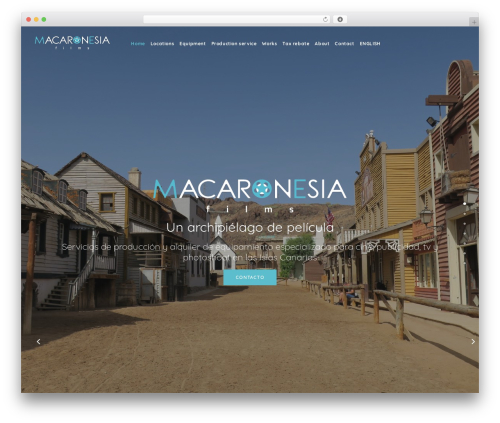Click the CONTACTO button
This screenshot has height=423, width=500.
[250, 277]
